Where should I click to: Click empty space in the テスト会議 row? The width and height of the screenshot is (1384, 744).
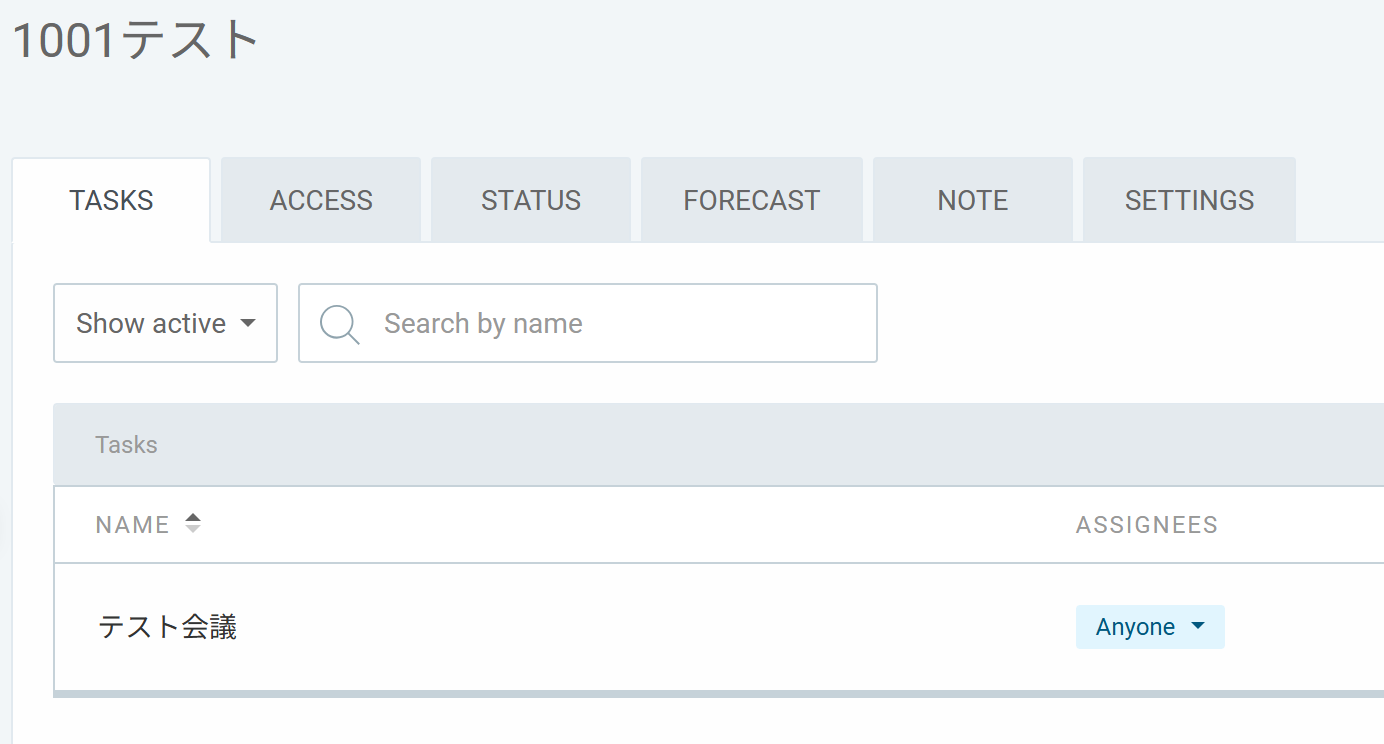coord(650,627)
